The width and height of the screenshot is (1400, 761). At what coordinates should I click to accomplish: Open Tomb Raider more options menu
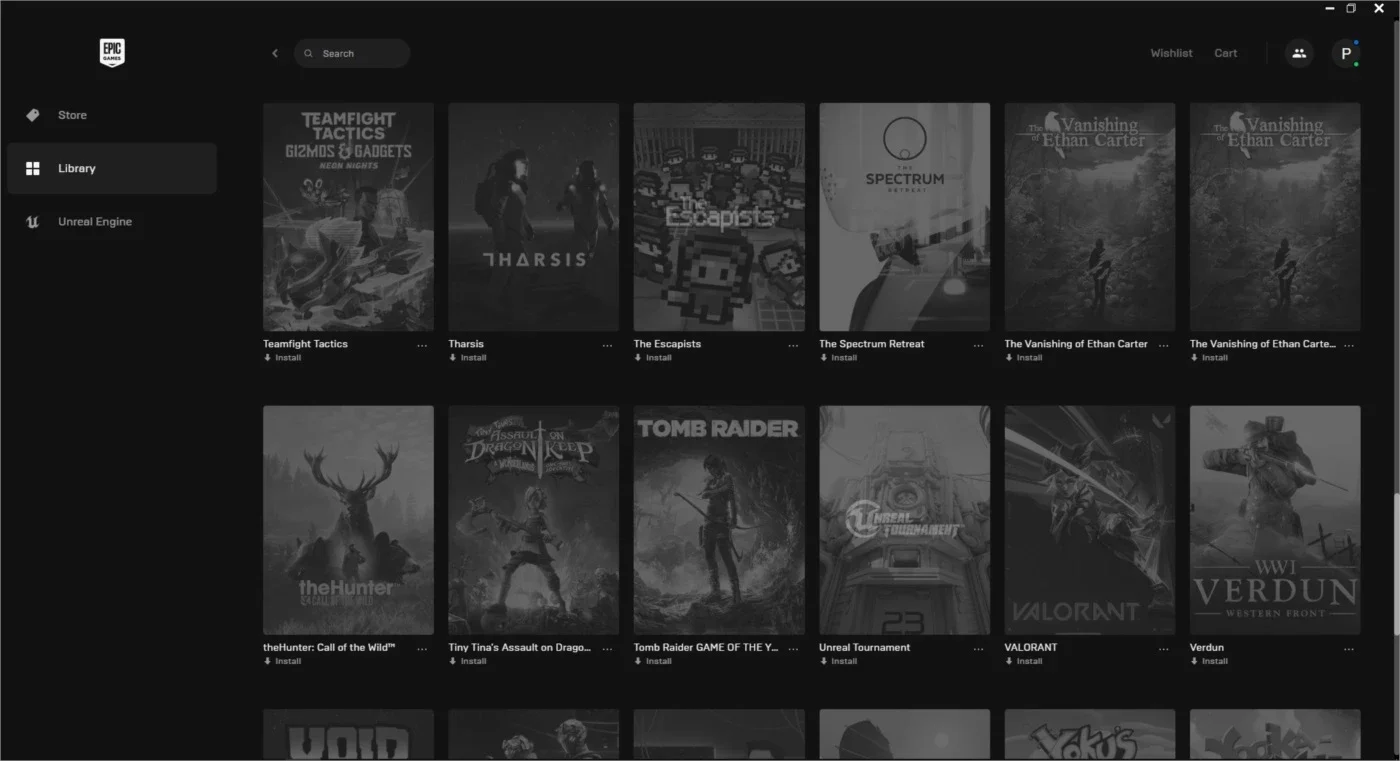point(793,649)
